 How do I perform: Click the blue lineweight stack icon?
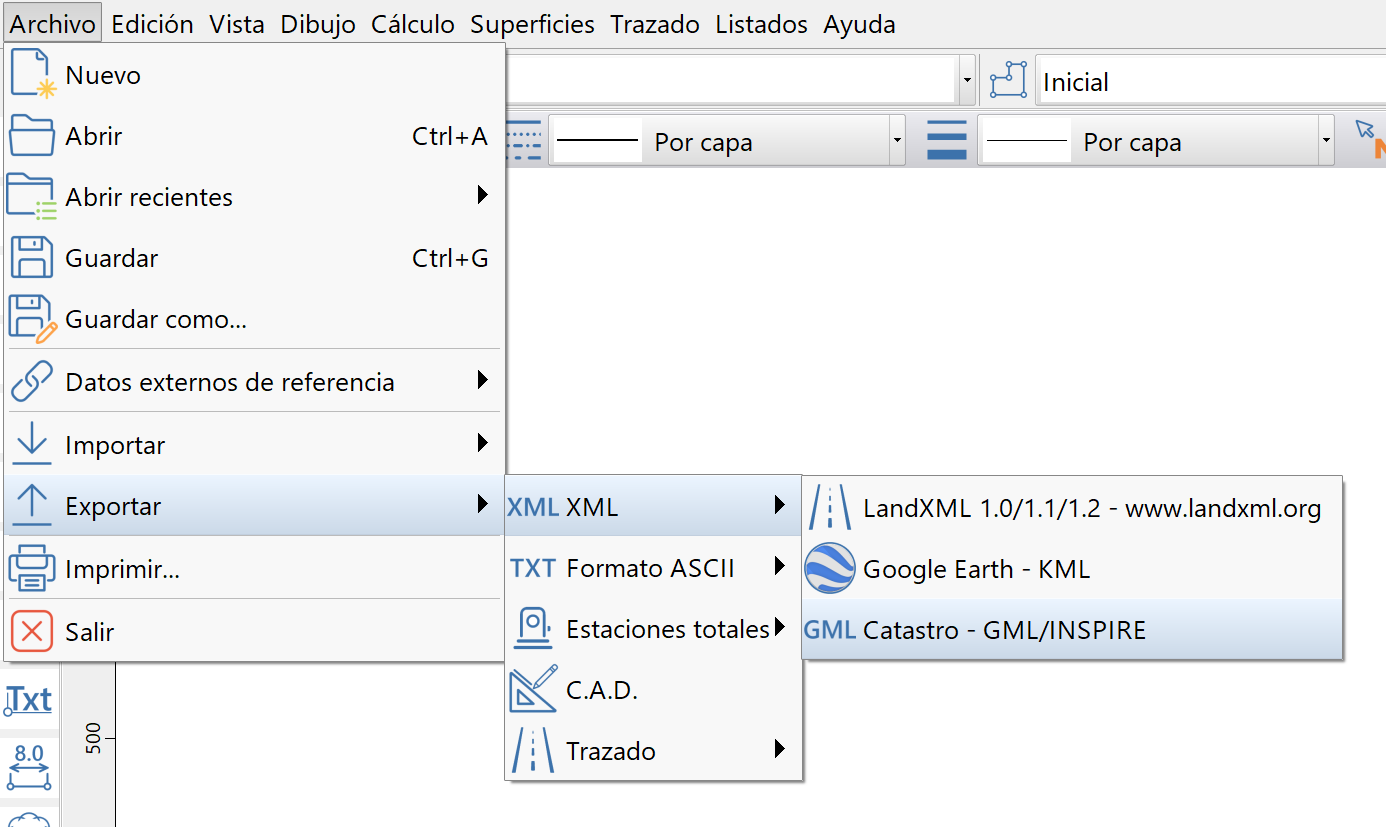tap(945, 140)
